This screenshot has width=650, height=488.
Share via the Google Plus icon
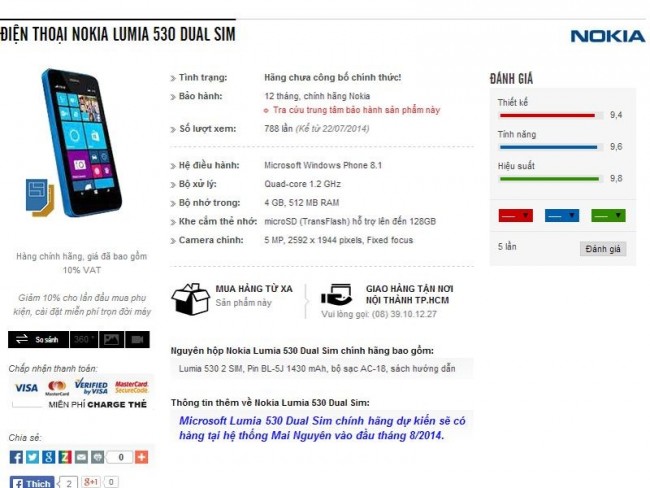click(49, 457)
